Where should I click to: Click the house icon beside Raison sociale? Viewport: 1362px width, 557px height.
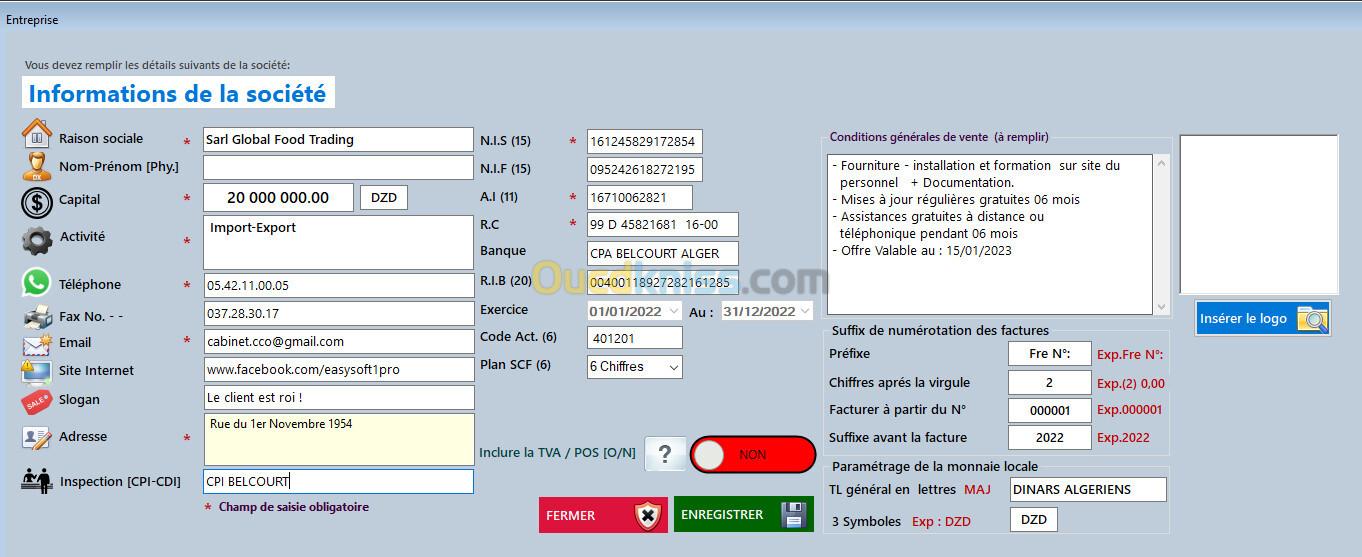(x=37, y=134)
